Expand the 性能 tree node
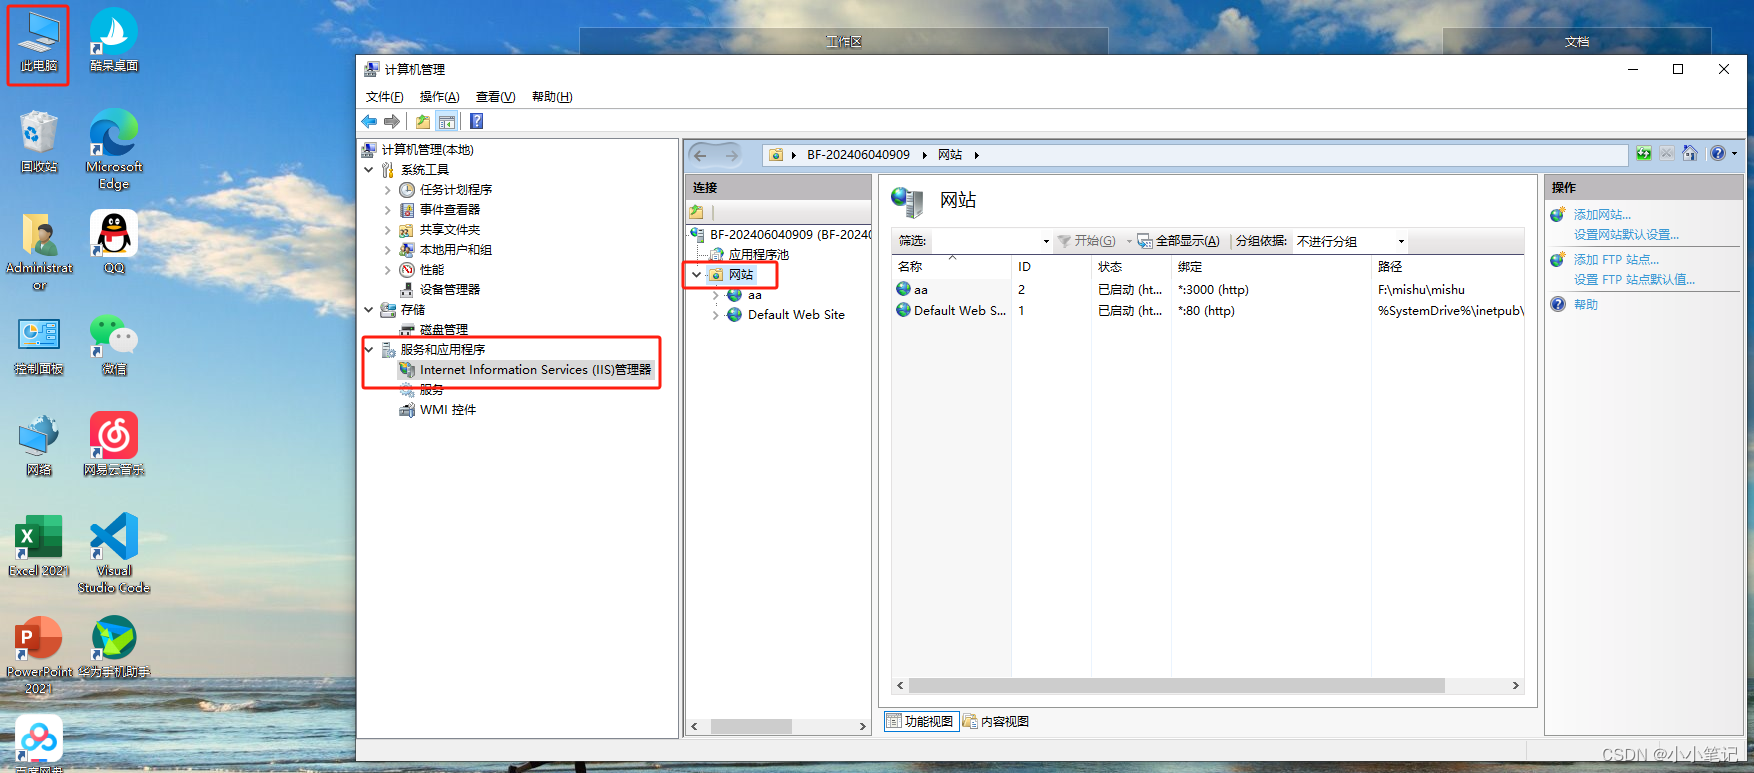This screenshot has width=1754, height=773. 388,270
